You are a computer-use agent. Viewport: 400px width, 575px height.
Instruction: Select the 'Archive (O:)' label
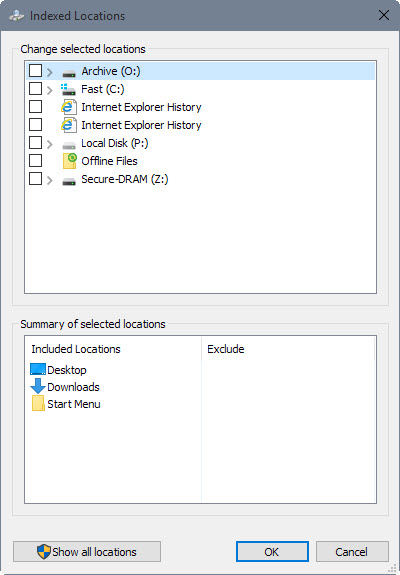(x=111, y=71)
